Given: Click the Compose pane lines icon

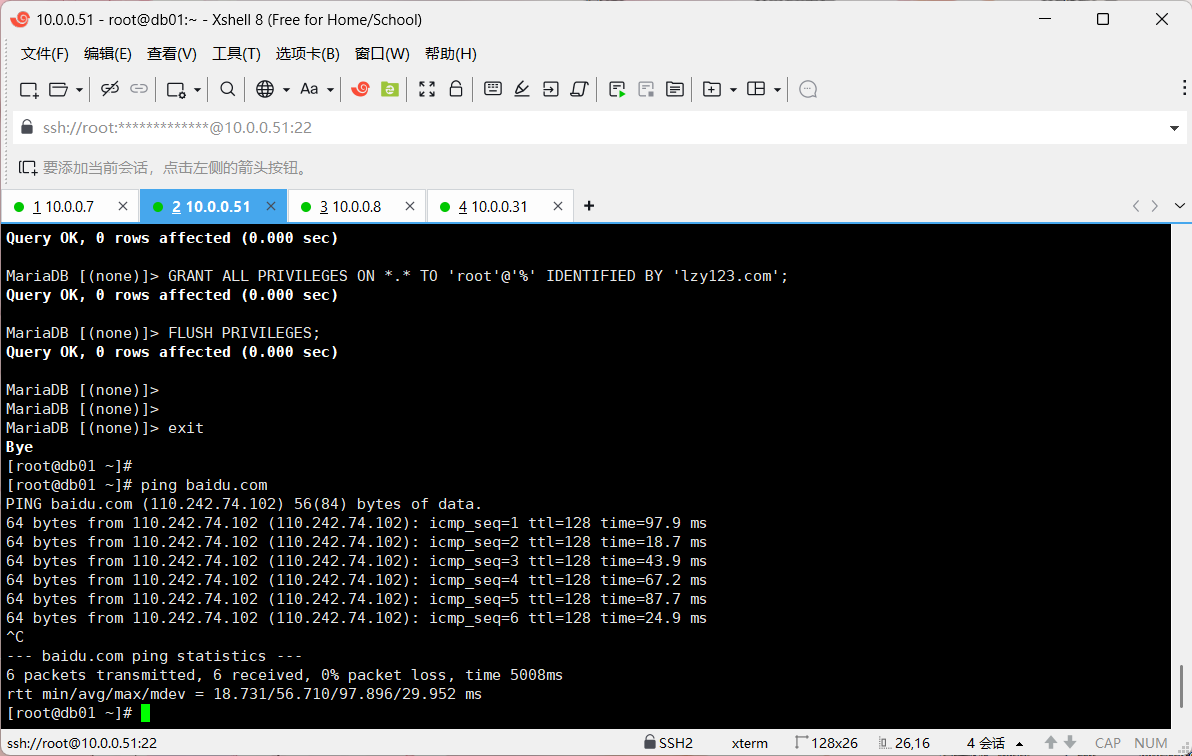Looking at the screenshot, I should (674, 90).
